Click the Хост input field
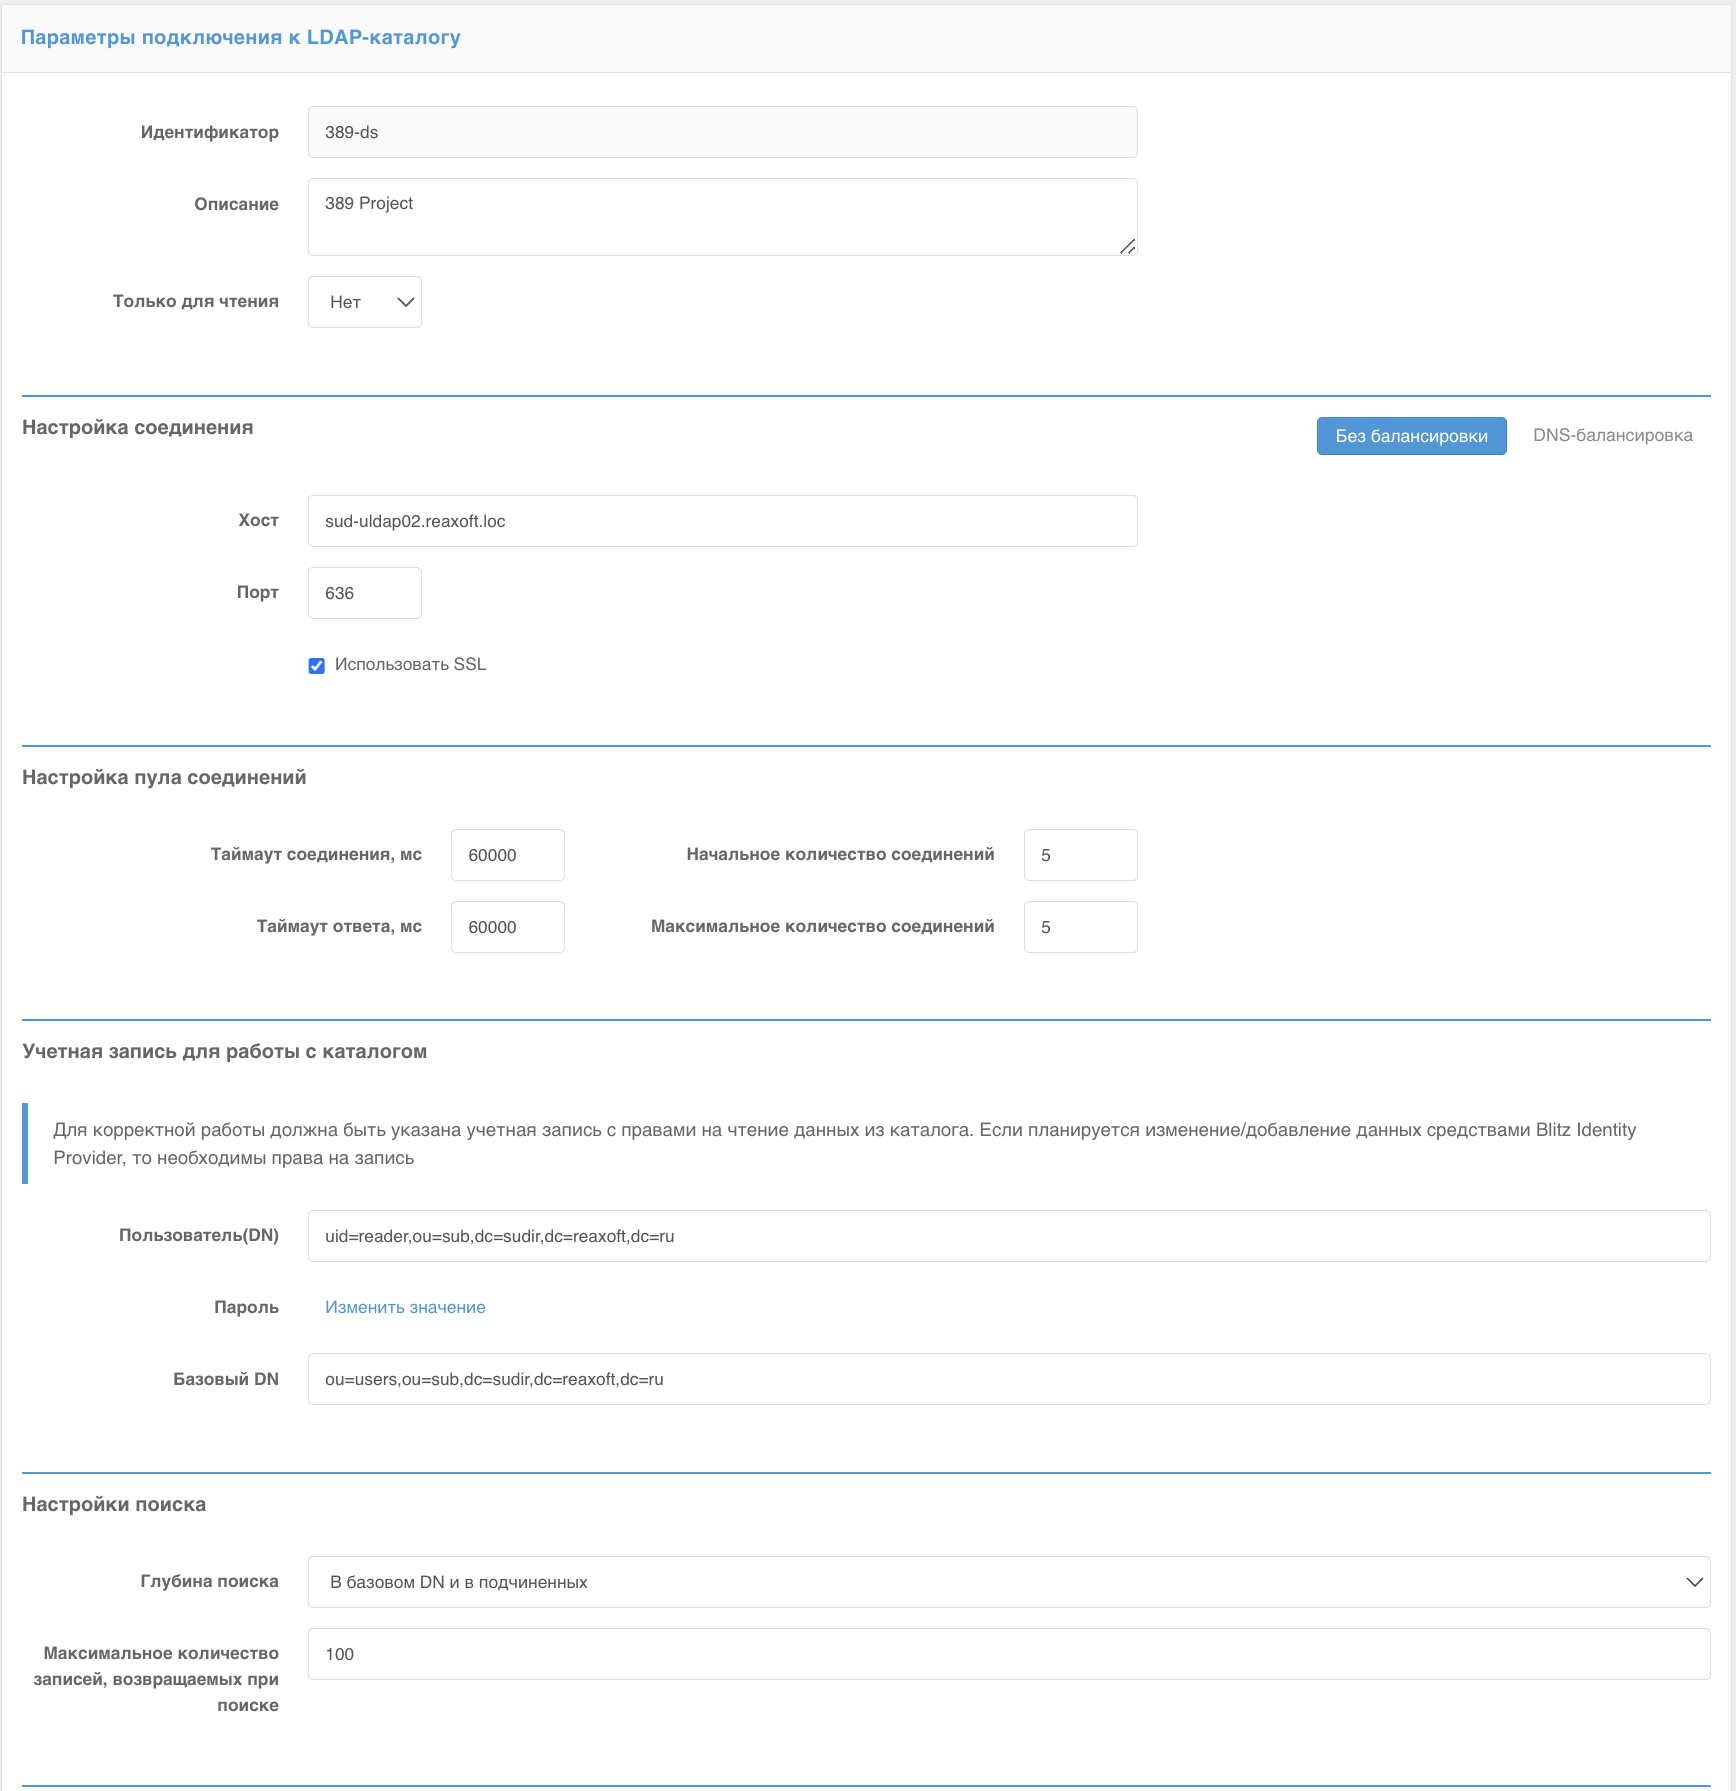1736x1791 pixels. (722, 521)
